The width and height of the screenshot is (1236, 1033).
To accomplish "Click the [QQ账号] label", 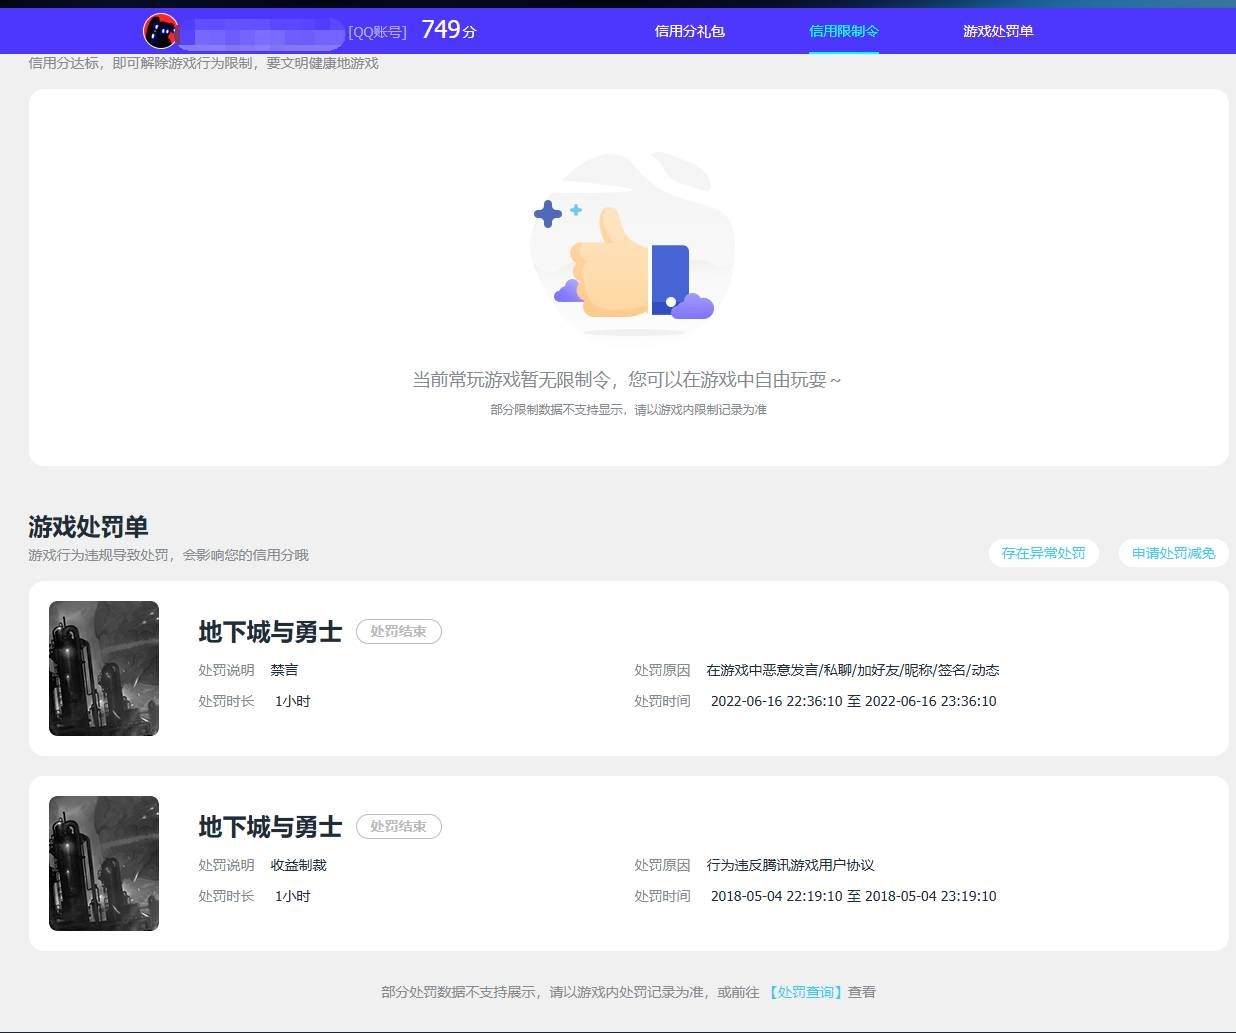I will [x=377, y=32].
